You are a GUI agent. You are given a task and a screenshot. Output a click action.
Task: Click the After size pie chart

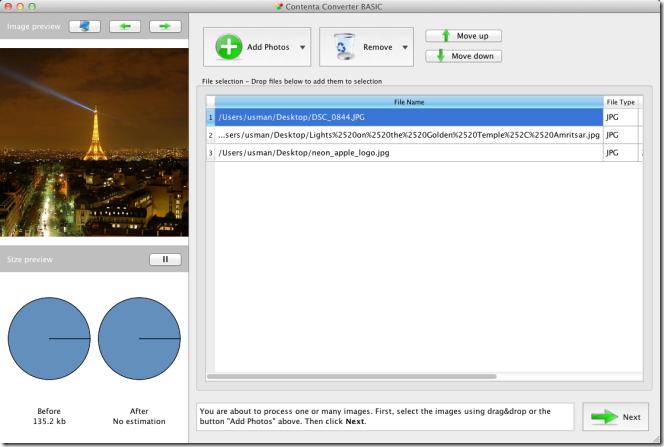pyautogui.click(x=139, y=338)
